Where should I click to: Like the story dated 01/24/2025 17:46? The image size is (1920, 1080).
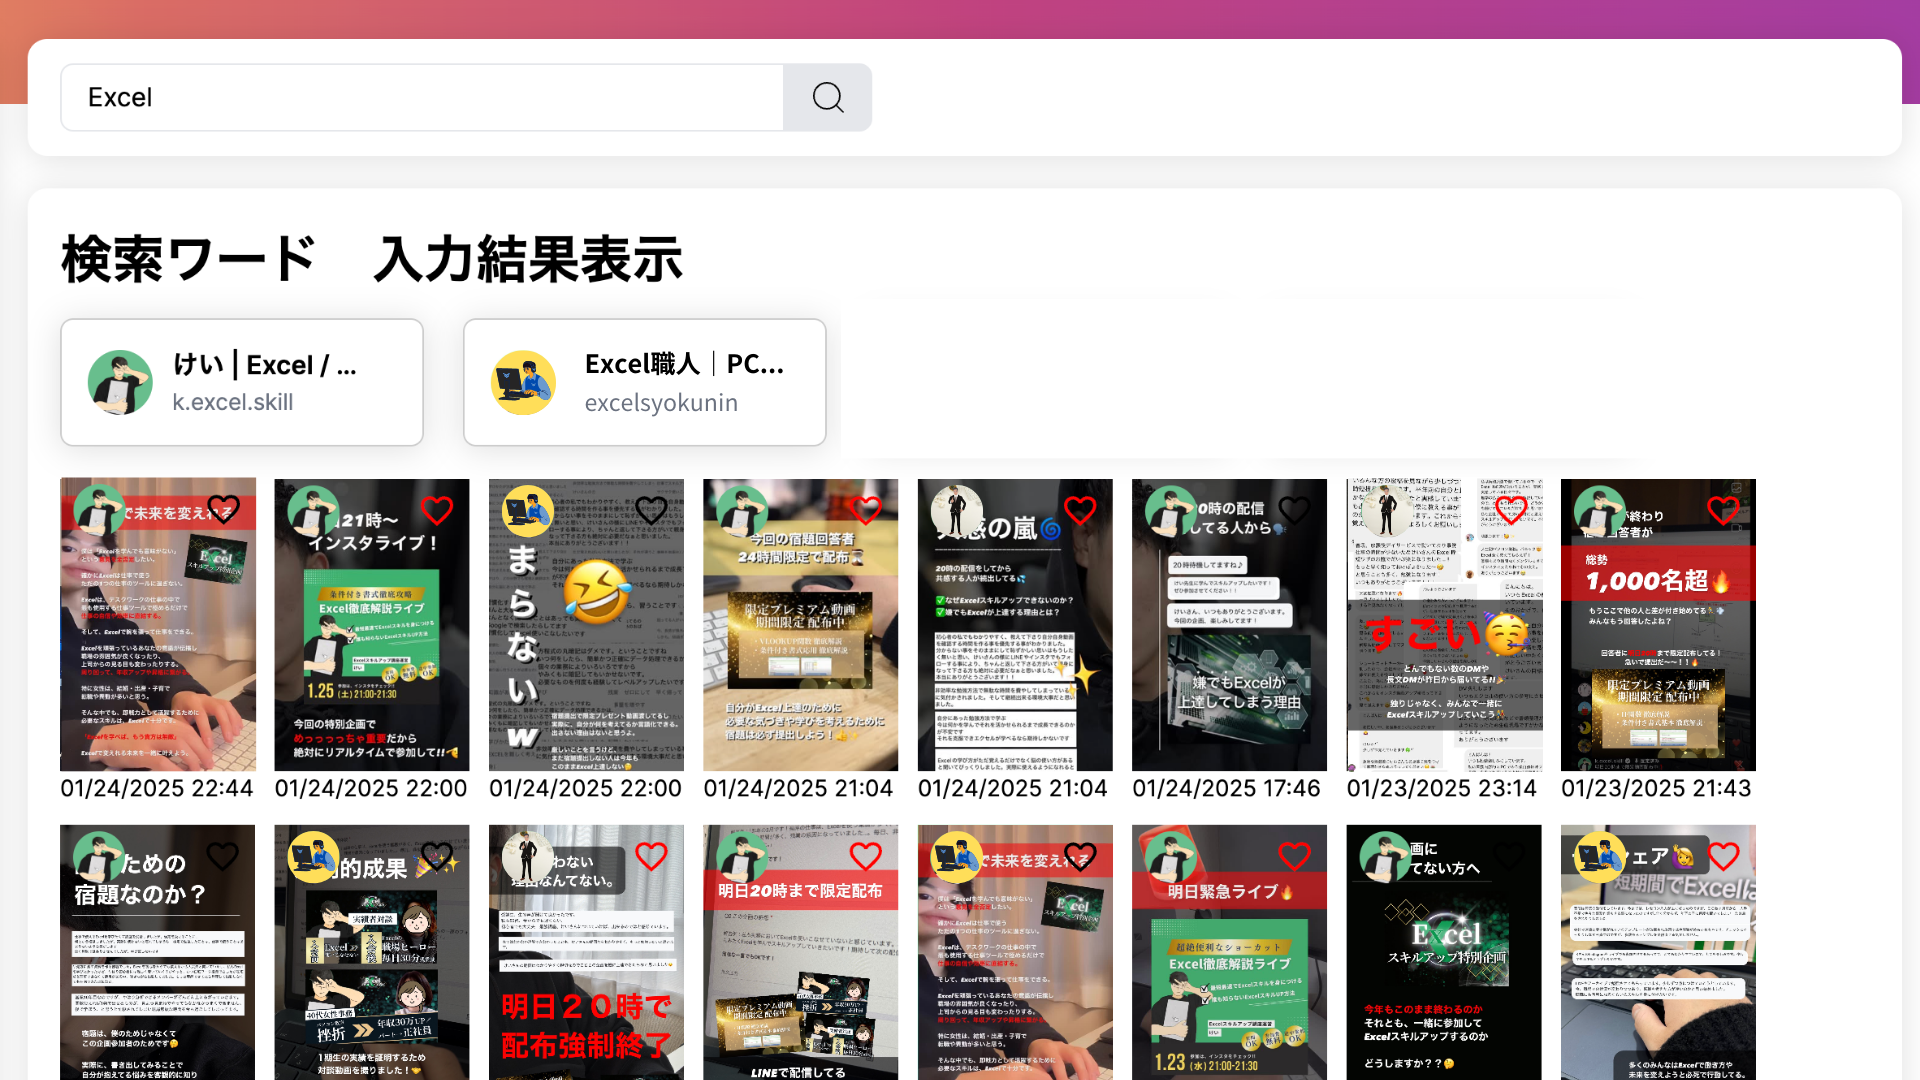1294,510
